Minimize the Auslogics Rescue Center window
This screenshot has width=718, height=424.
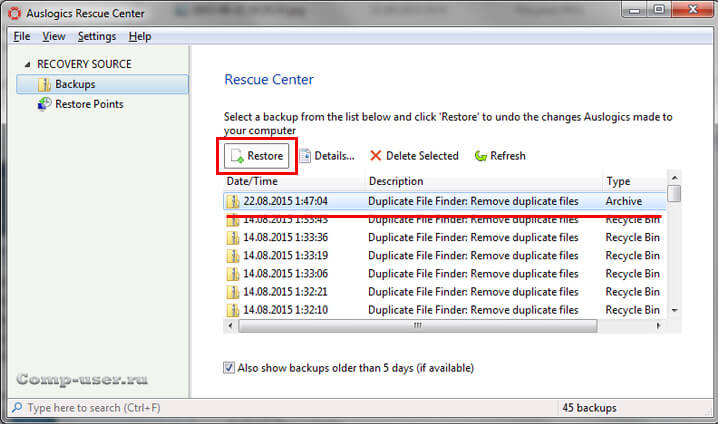634,10
